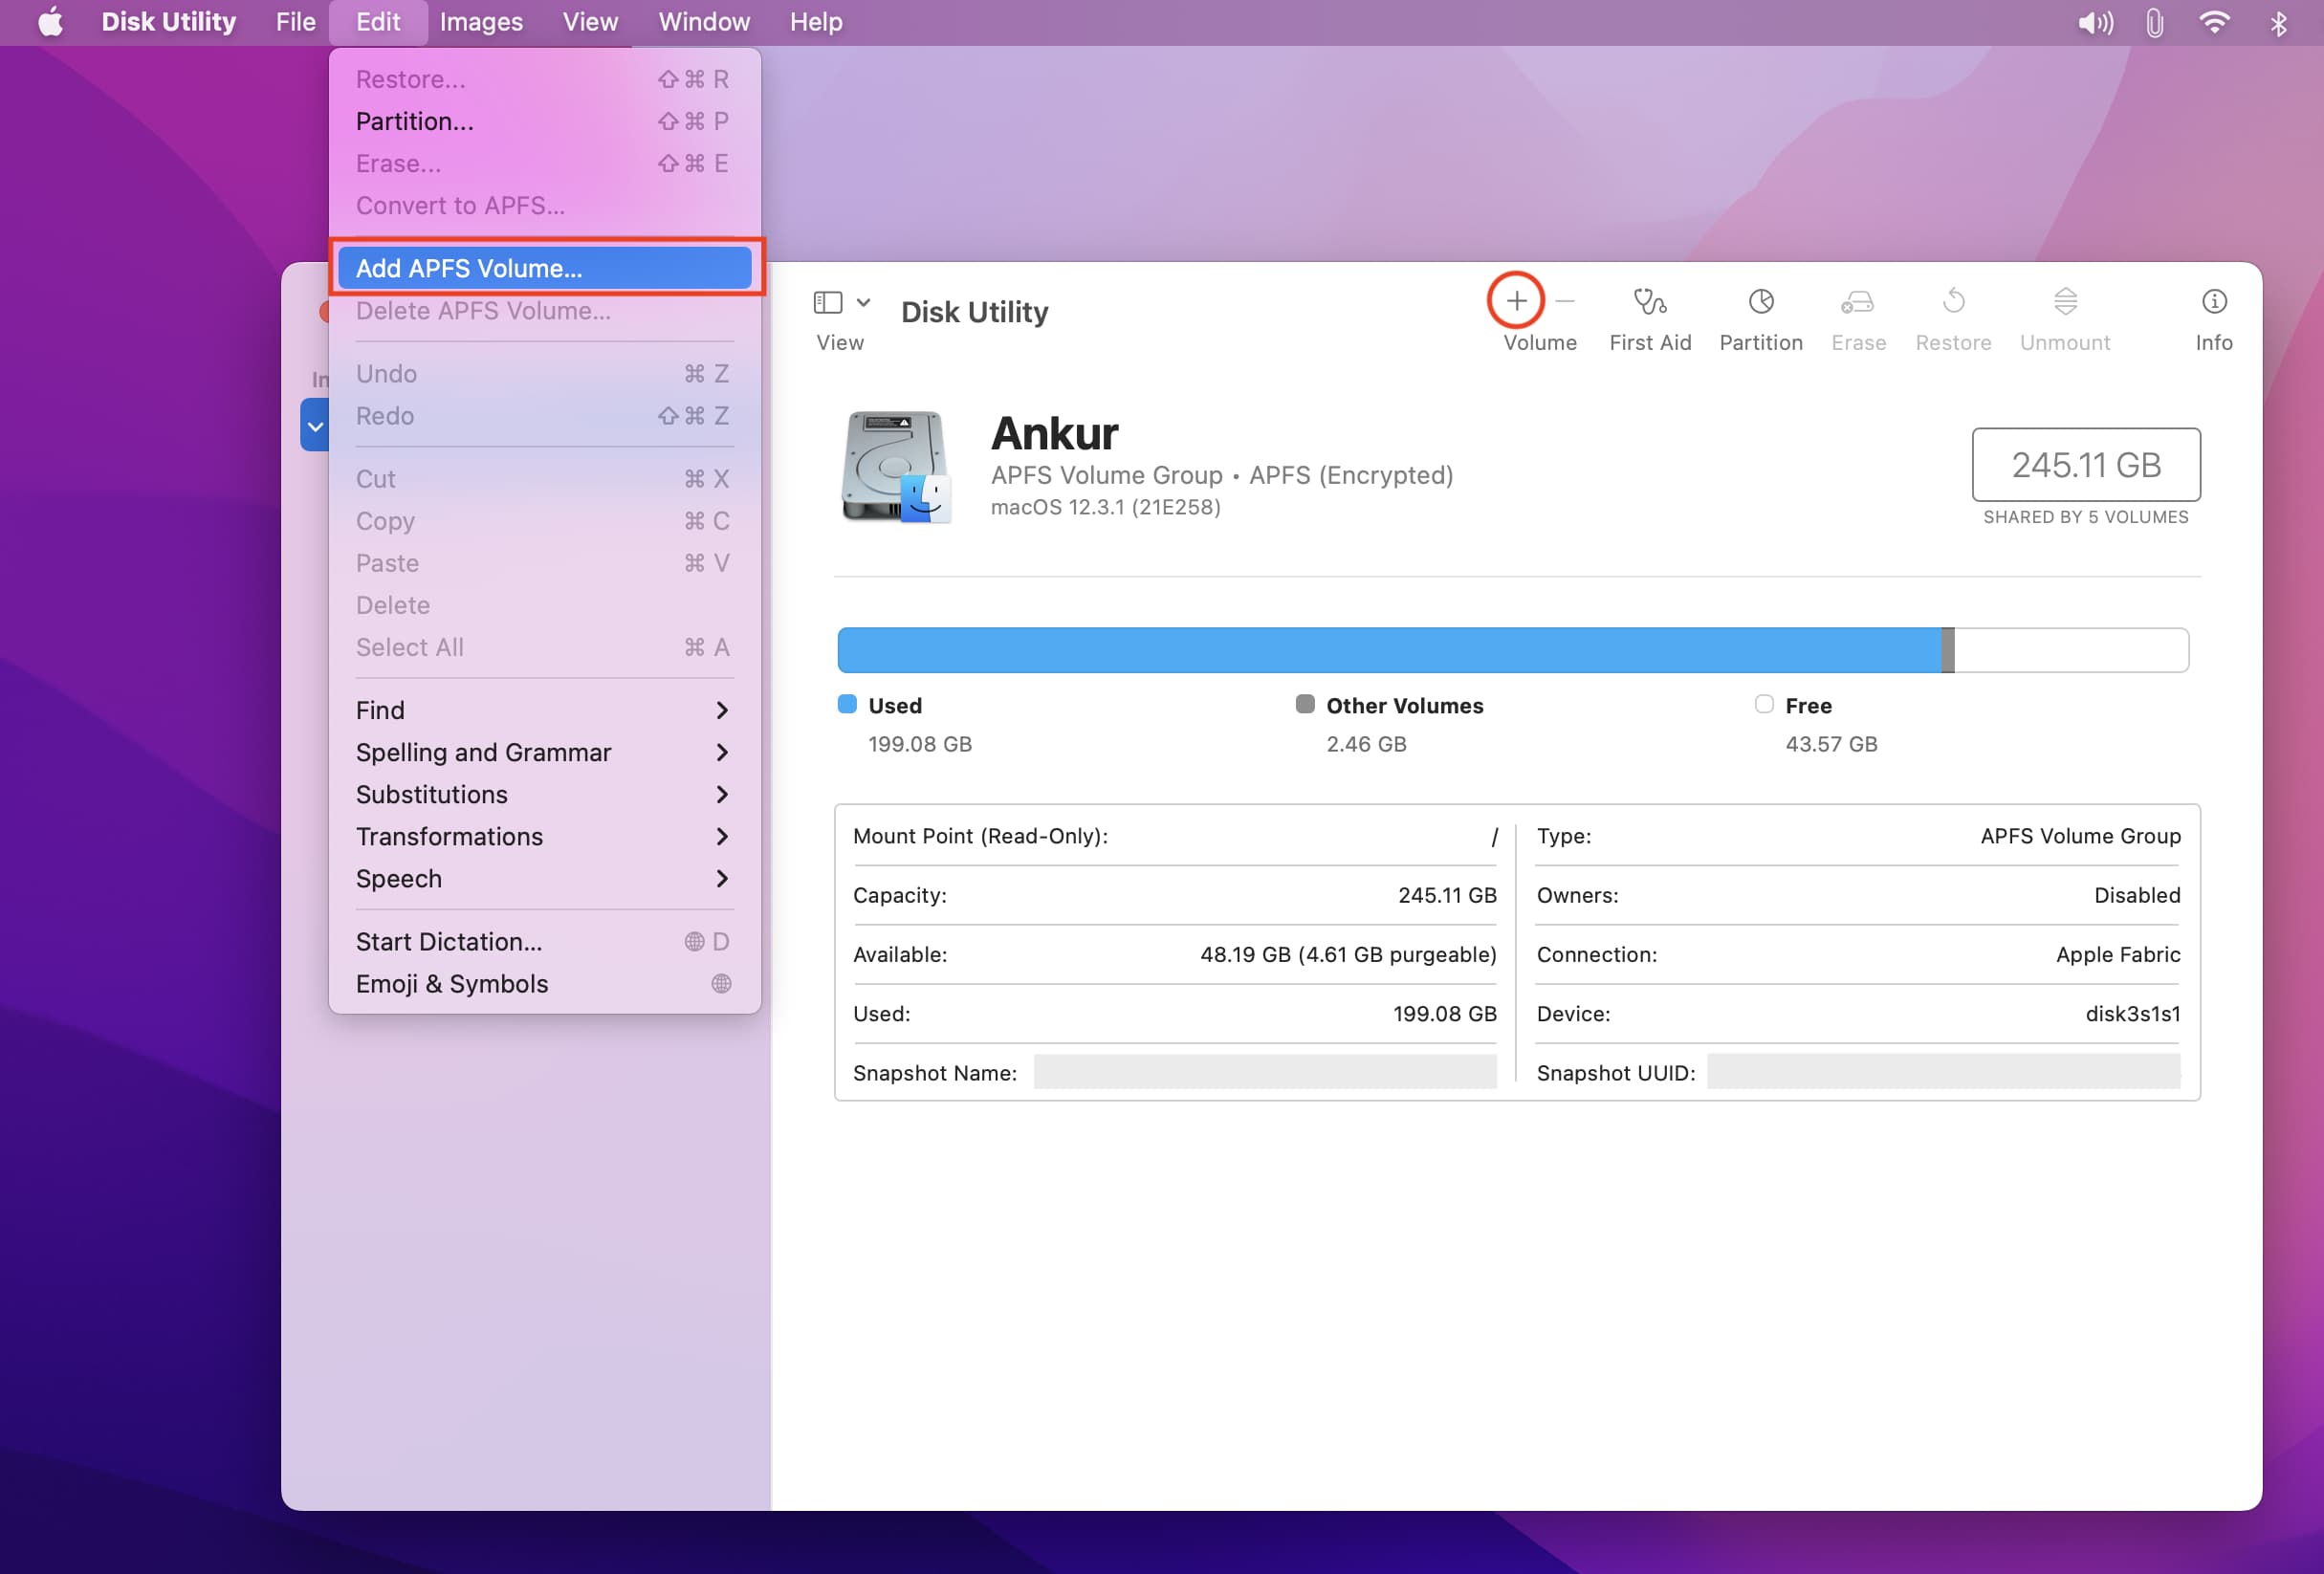Image resolution: width=2324 pixels, height=1574 pixels.
Task: Click the remove Volume minus icon
Action: coord(1565,301)
